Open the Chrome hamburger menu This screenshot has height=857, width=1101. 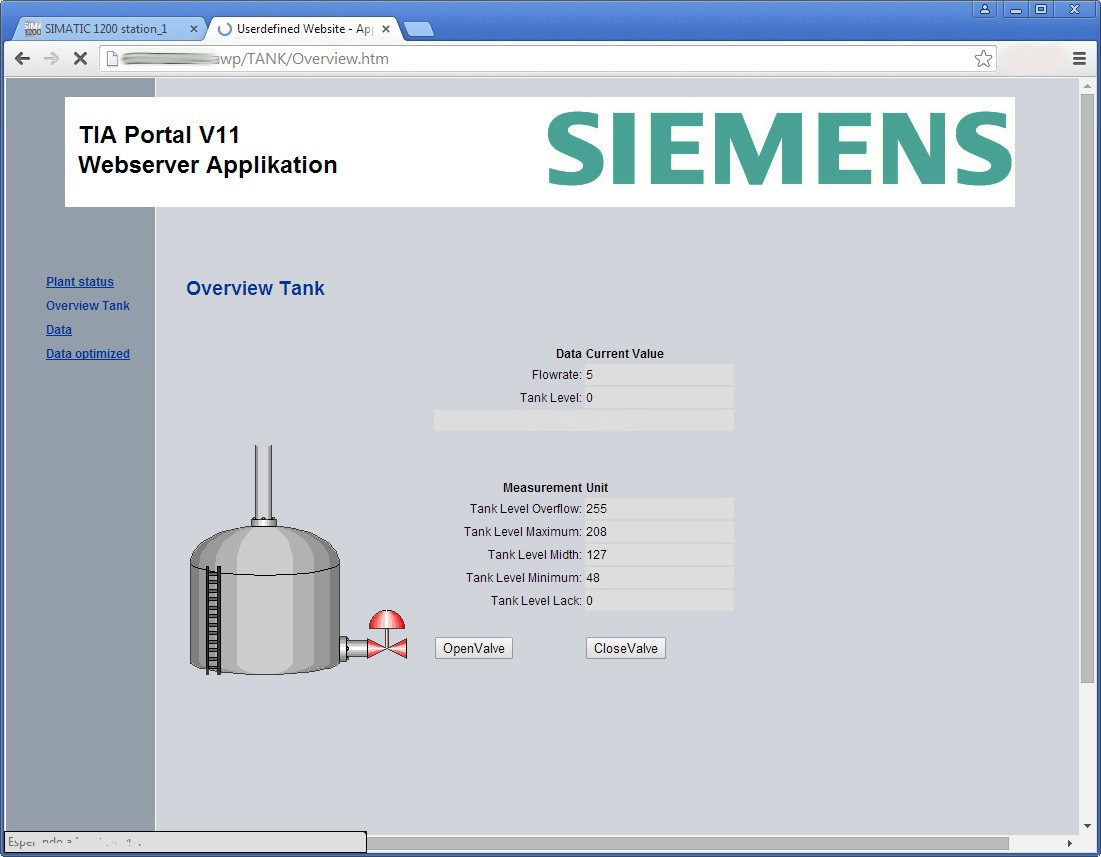coord(1079,59)
